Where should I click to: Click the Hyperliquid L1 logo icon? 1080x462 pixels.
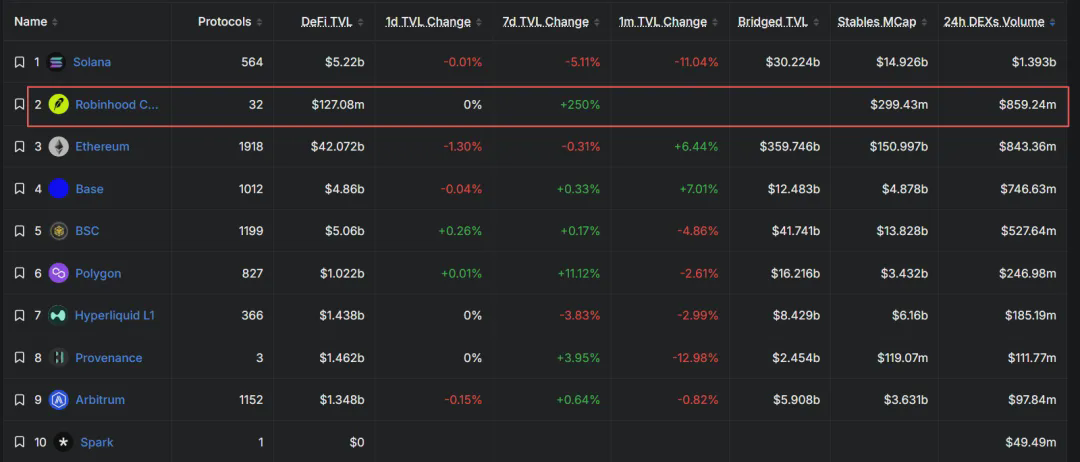tap(59, 315)
